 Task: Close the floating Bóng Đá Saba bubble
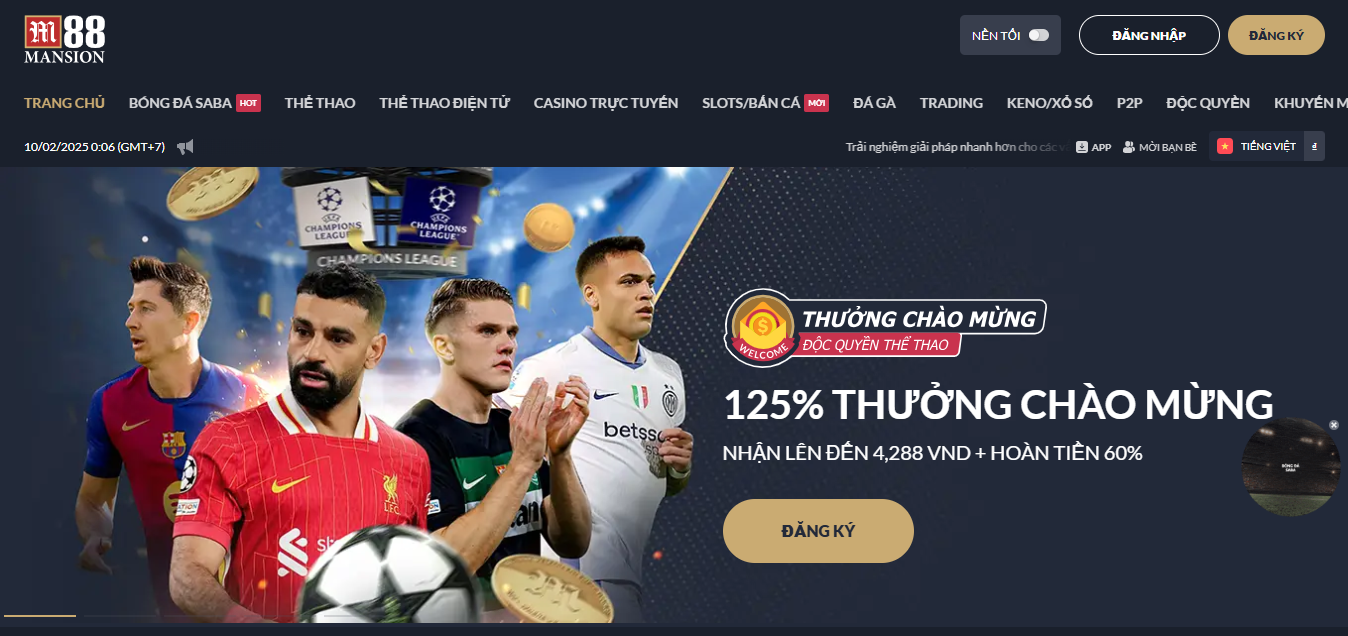tap(1333, 425)
